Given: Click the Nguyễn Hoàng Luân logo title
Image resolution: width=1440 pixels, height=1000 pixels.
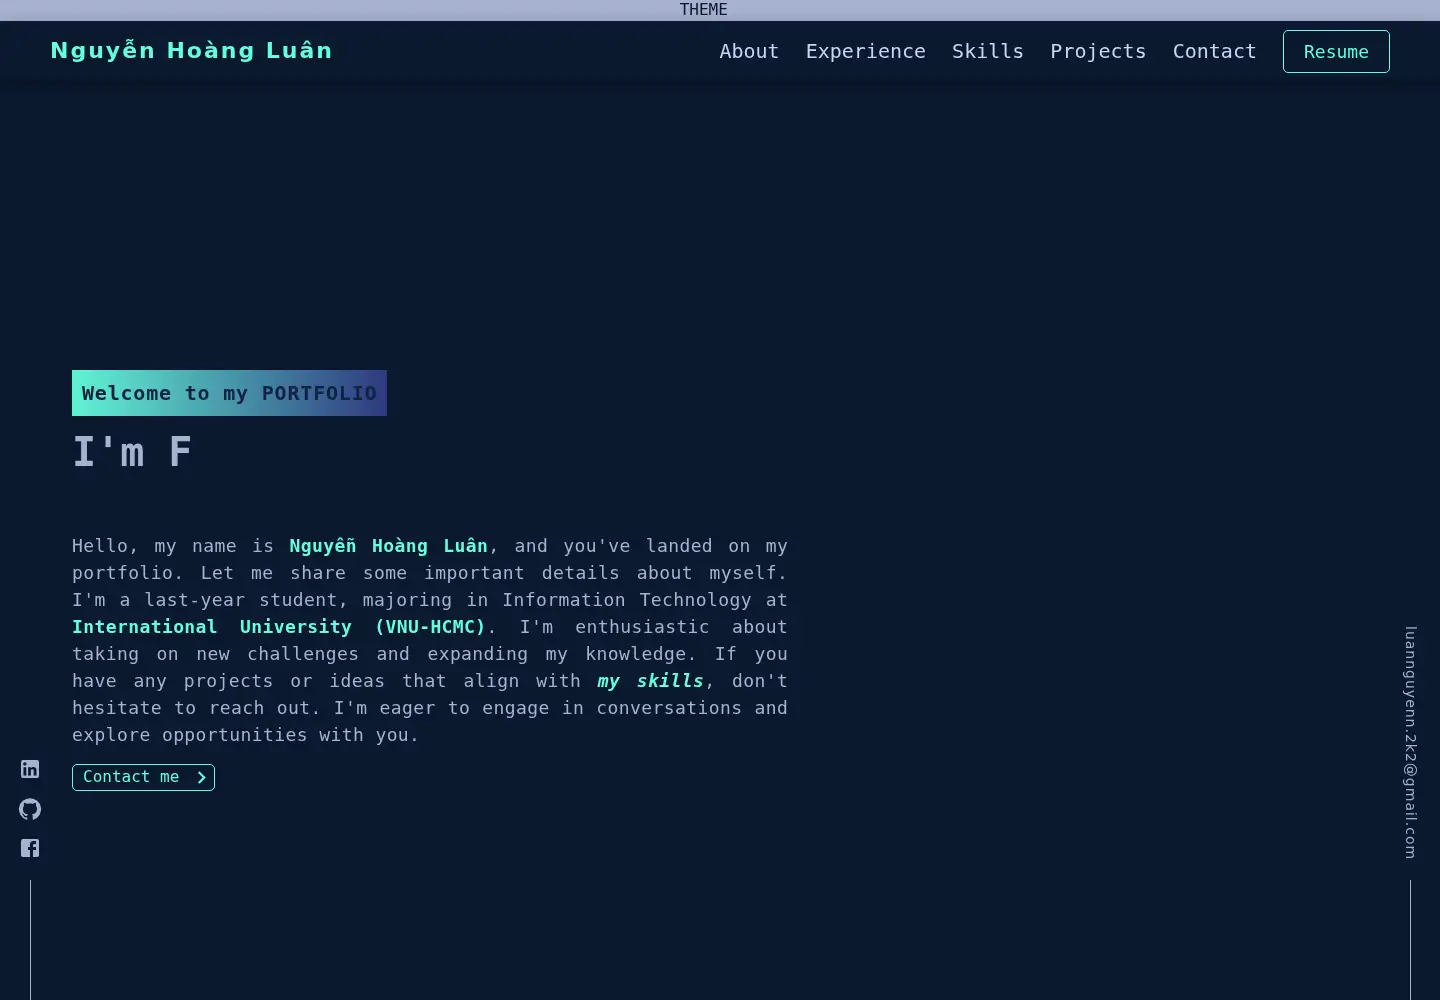Looking at the screenshot, I should tap(191, 50).
